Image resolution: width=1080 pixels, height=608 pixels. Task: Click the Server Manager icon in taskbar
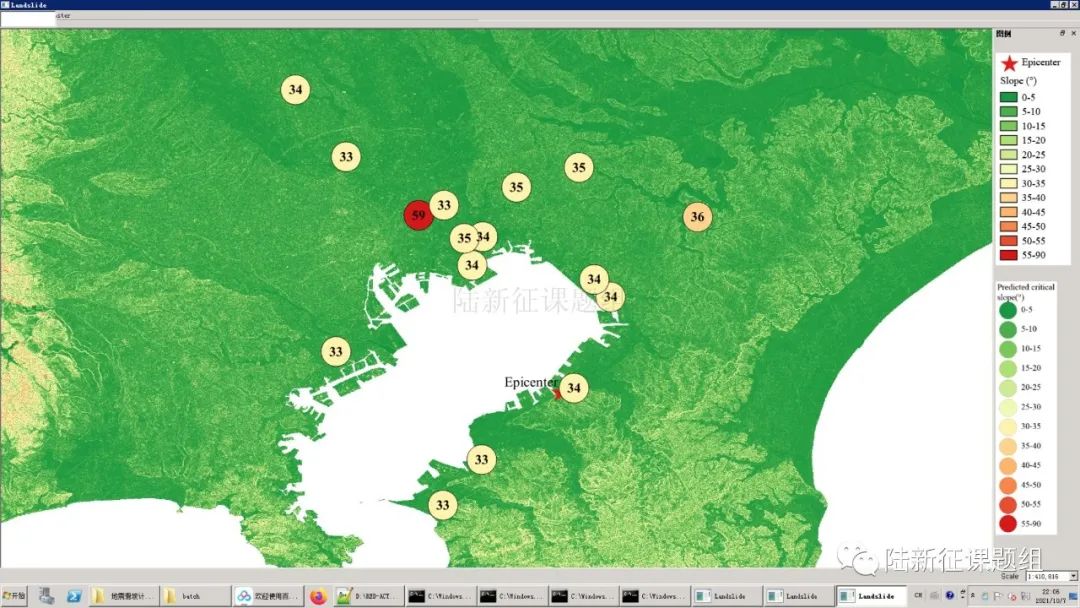point(46,596)
